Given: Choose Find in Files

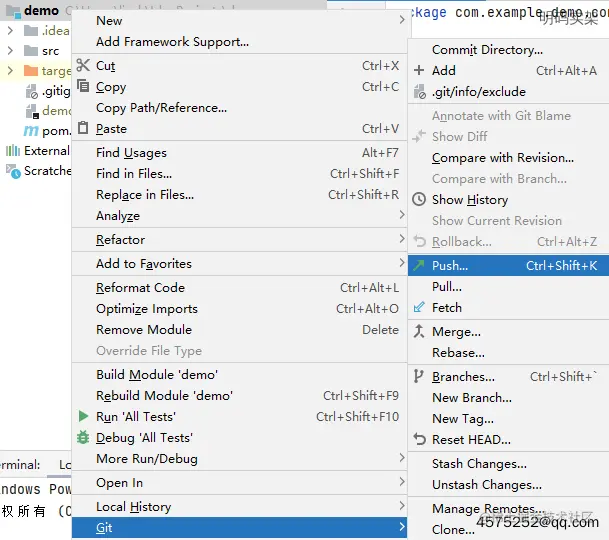Looking at the screenshot, I should click(x=239, y=174).
